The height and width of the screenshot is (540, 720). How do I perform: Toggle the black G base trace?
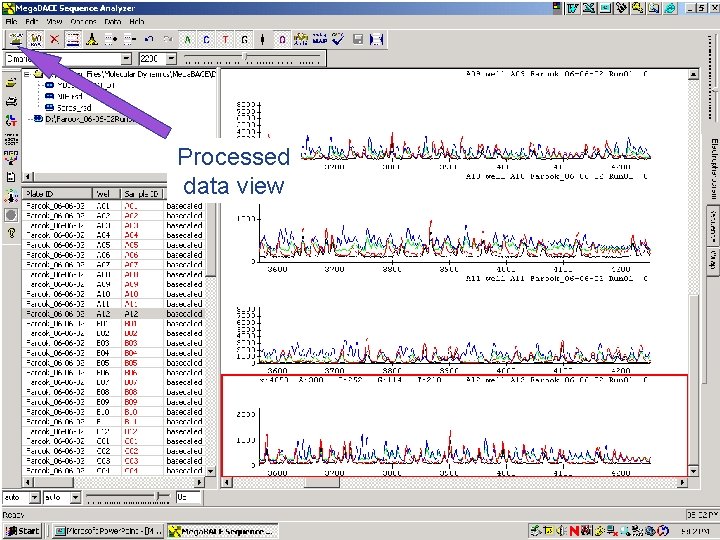tap(244, 39)
